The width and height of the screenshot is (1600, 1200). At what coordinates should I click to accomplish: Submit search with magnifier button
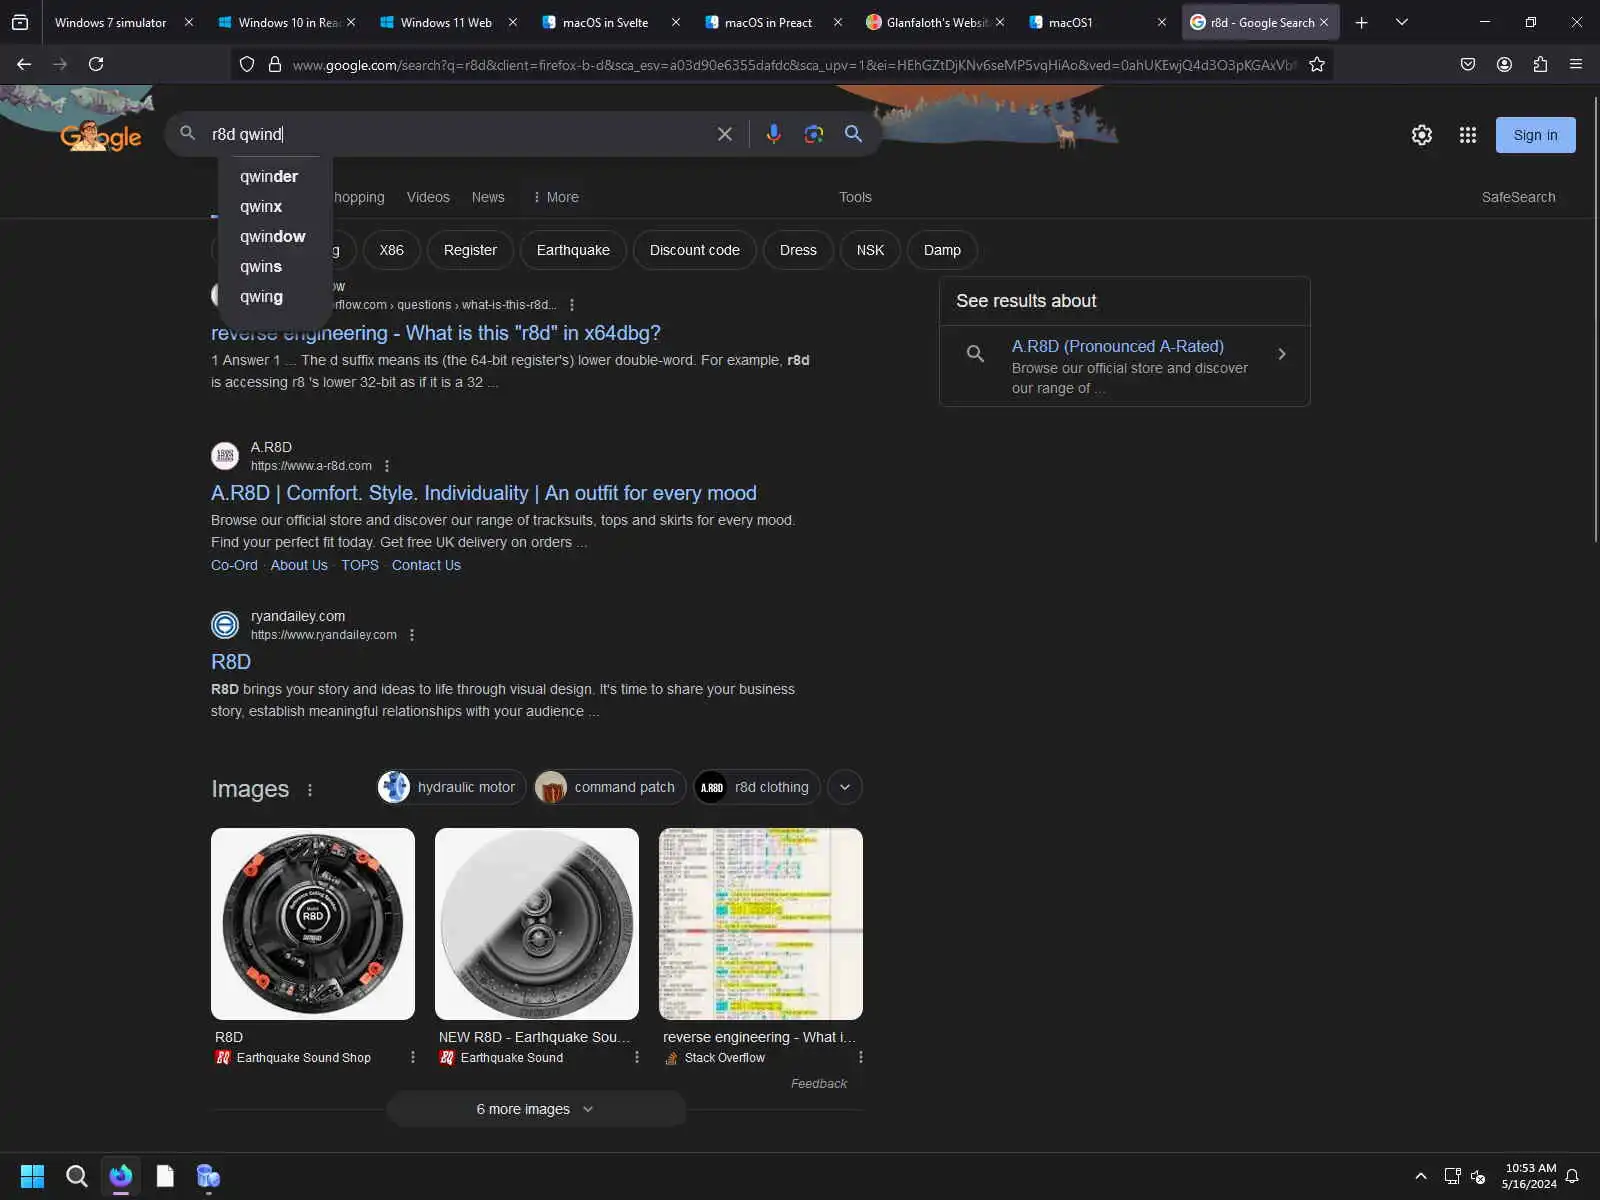click(x=853, y=134)
